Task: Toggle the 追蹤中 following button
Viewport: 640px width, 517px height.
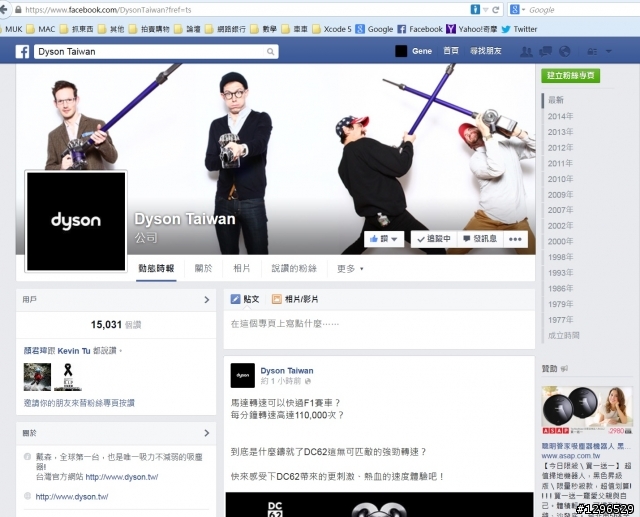Action: (434, 239)
